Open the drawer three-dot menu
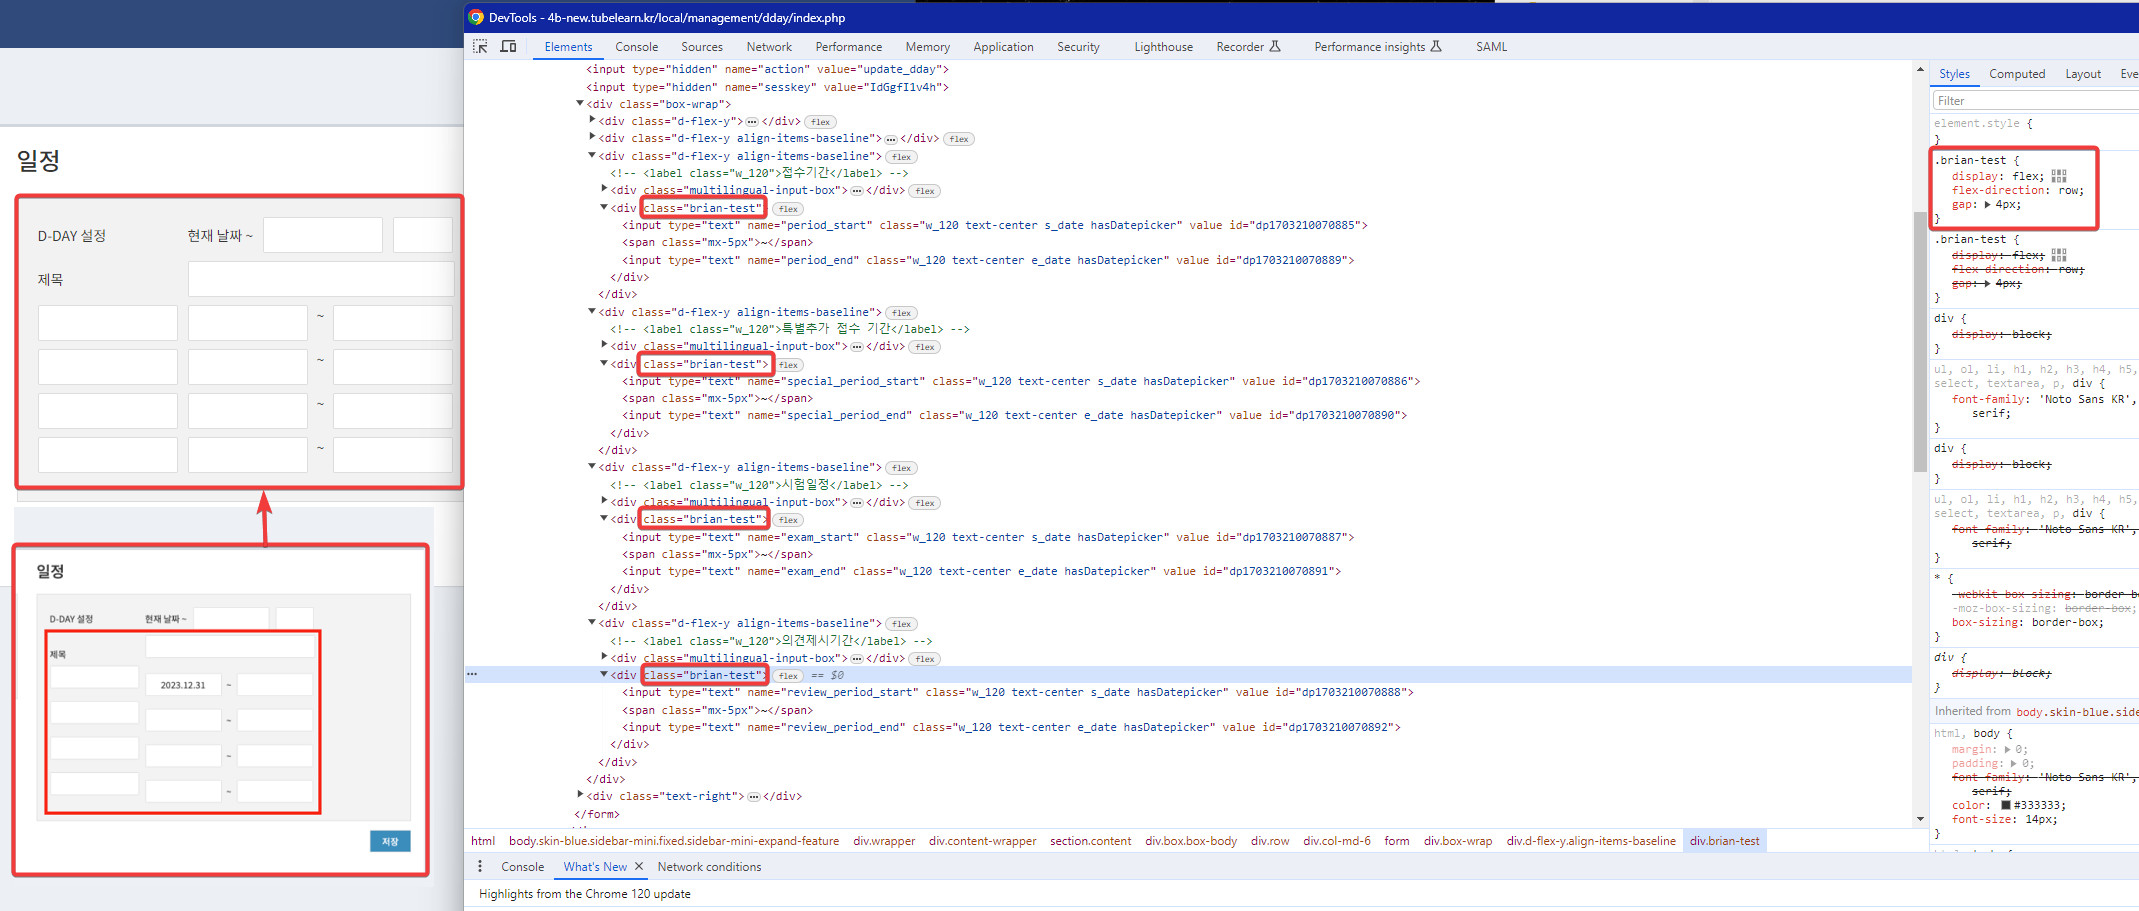Viewport: 2139px width, 911px height. (x=480, y=866)
